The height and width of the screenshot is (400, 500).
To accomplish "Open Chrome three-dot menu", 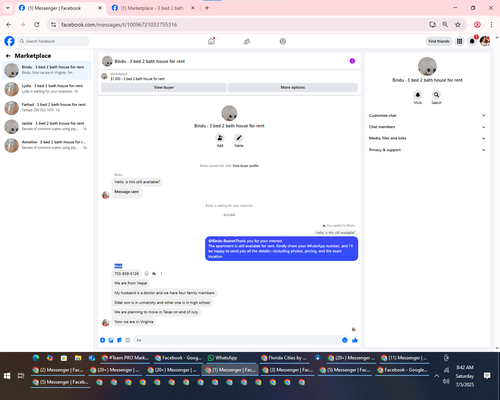I will (491, 24).
